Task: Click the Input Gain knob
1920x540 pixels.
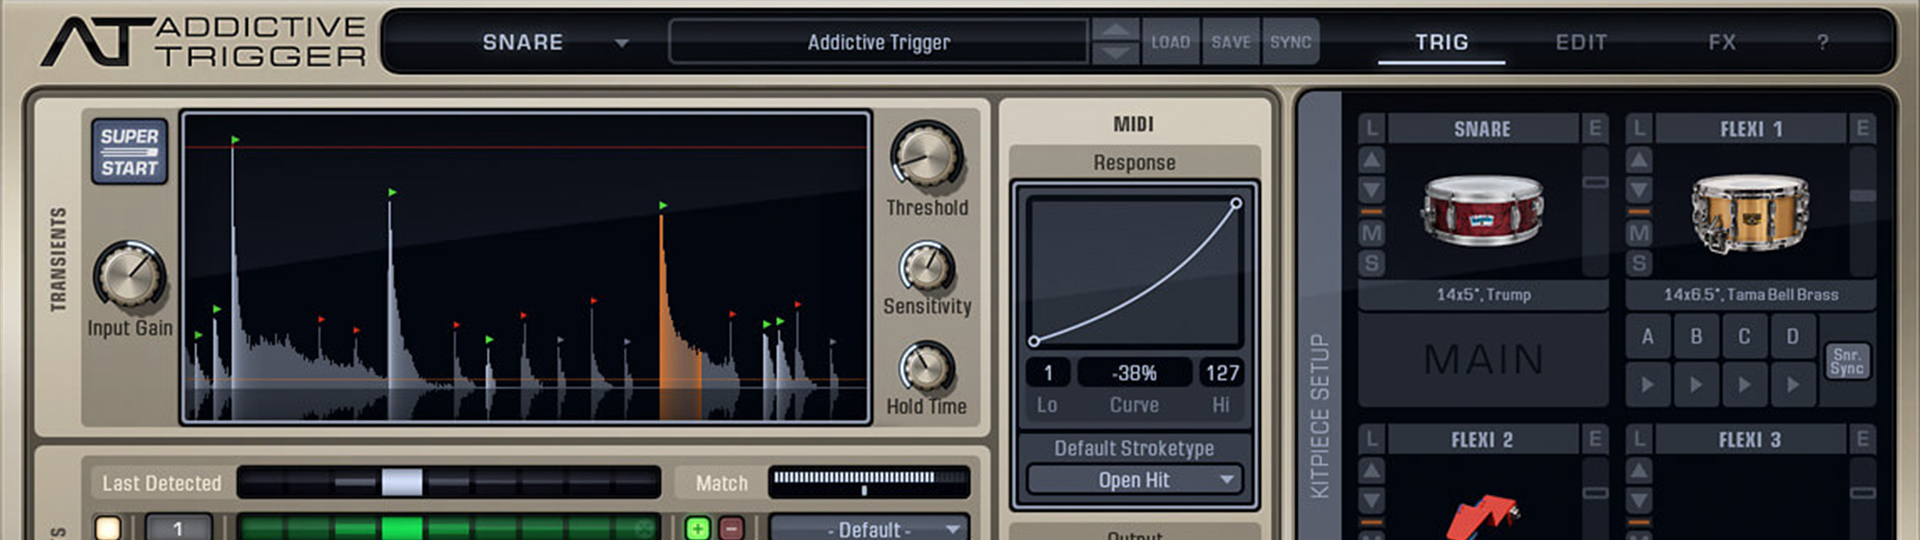Action: [129, 275]
